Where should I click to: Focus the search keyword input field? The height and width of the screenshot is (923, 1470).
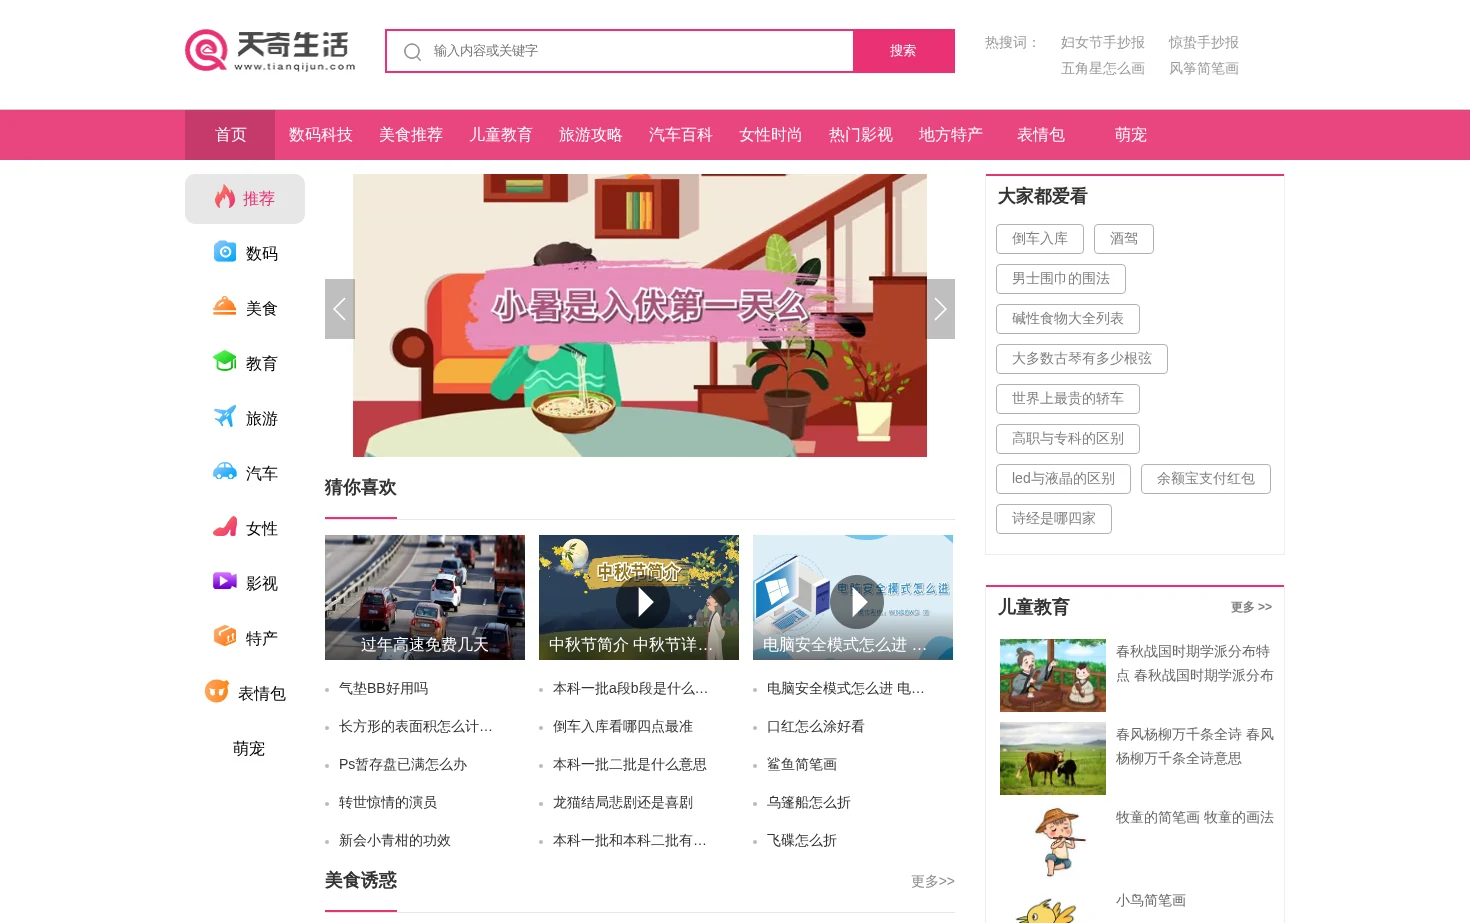620,51
